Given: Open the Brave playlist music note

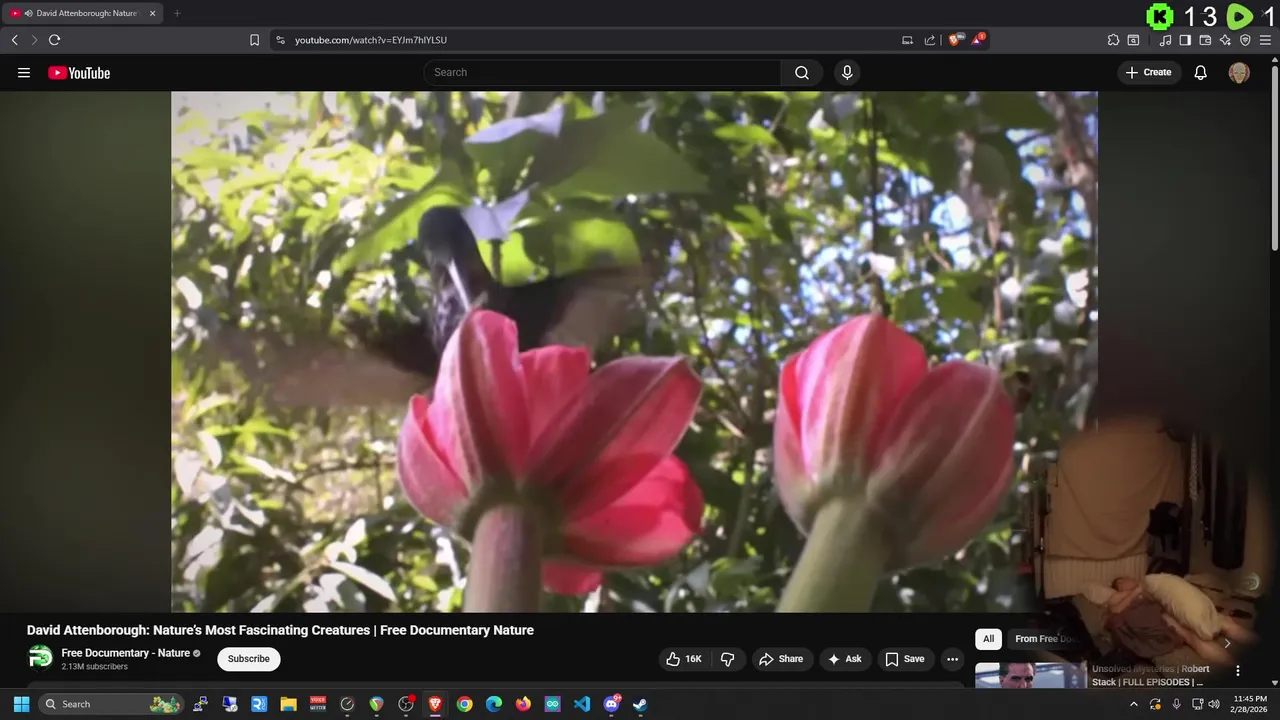Looking at the screenshot, I should click(1165, 40).
